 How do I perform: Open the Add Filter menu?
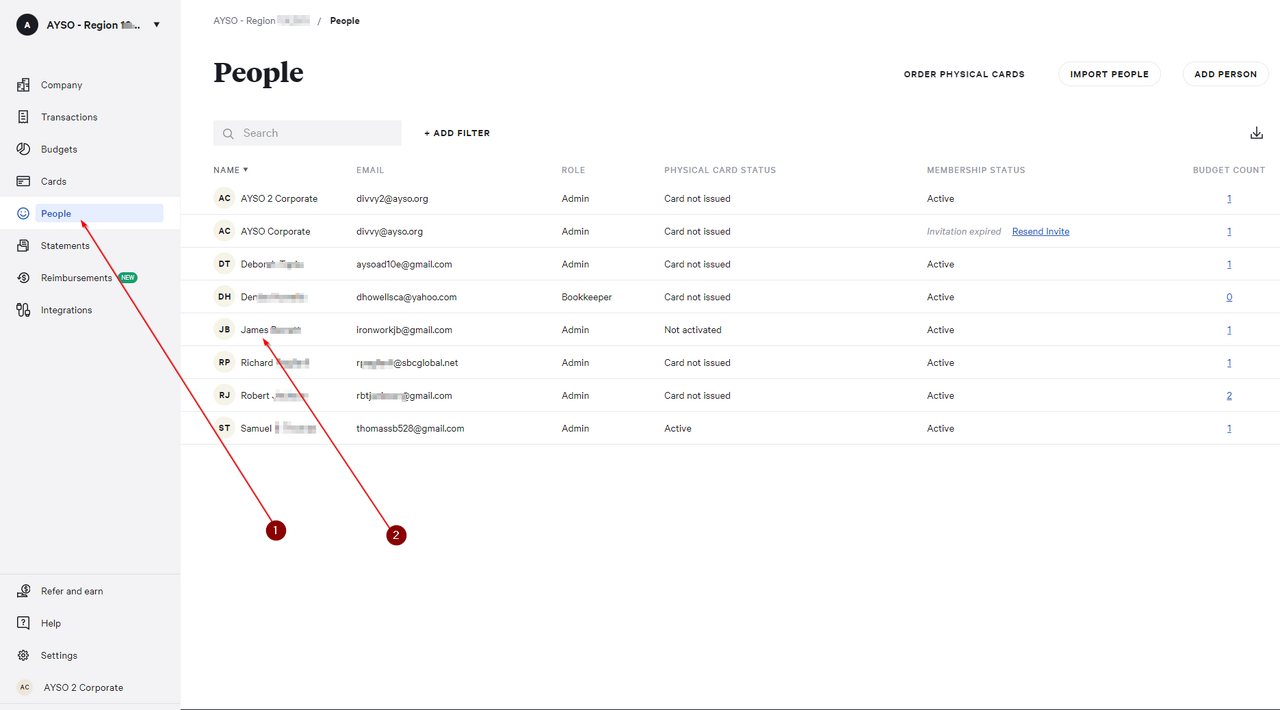tap(457, 133)
